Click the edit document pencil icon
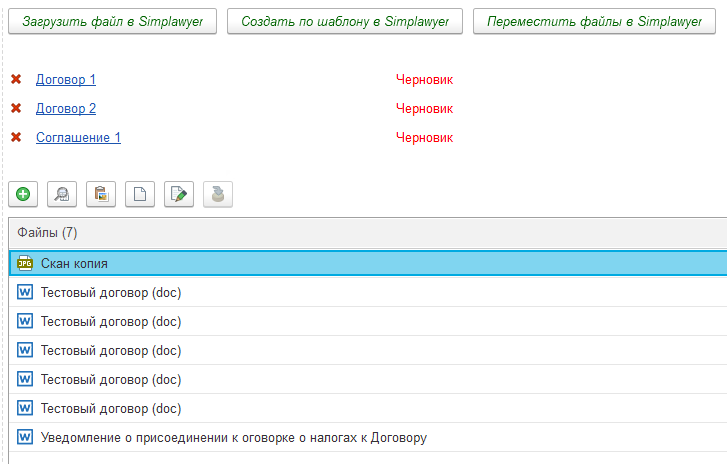 point(179,195)
